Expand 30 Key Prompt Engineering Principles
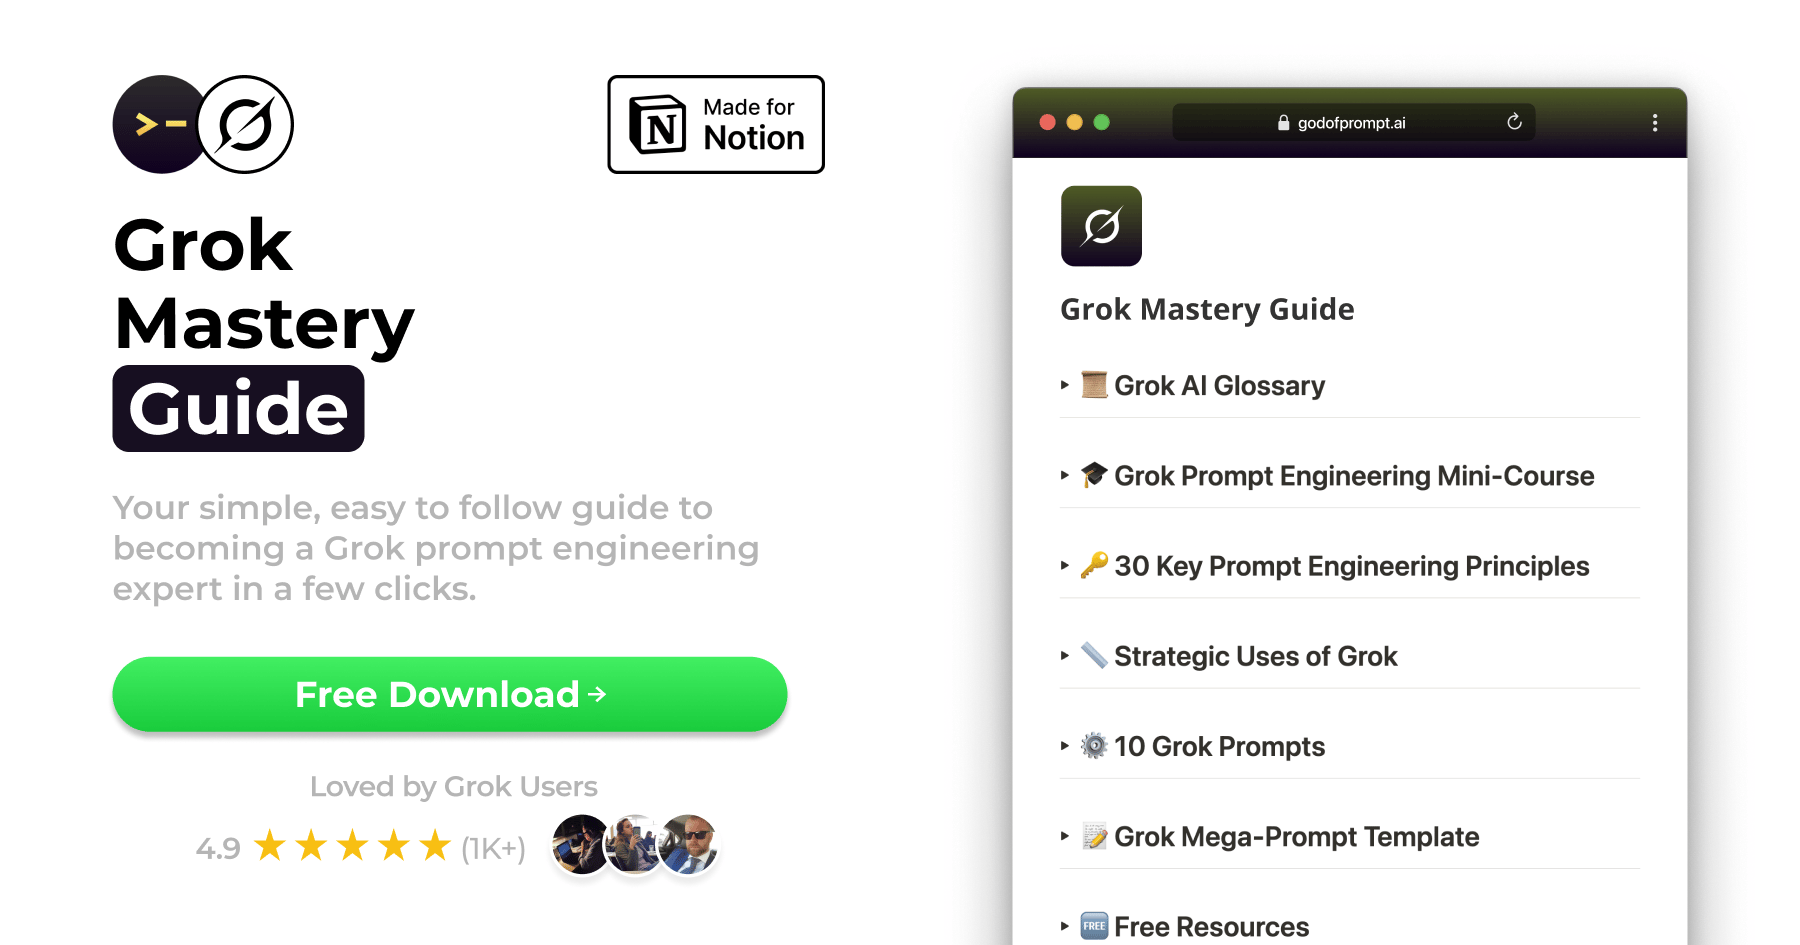This screenshot has width=1800, height=945. click(1065, 565)
